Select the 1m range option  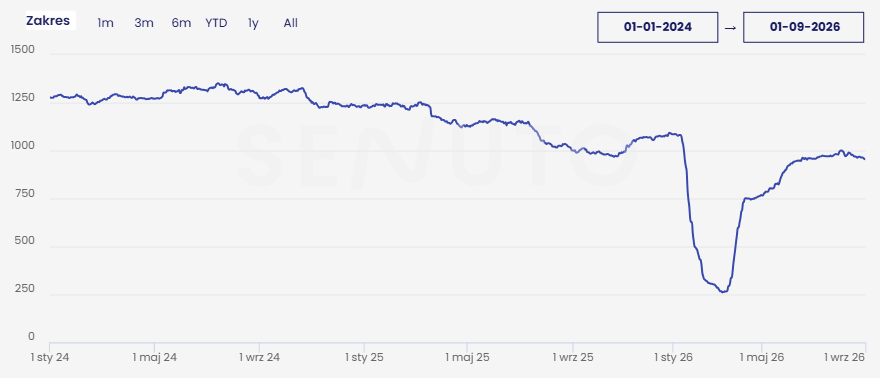tap(106, 23)
